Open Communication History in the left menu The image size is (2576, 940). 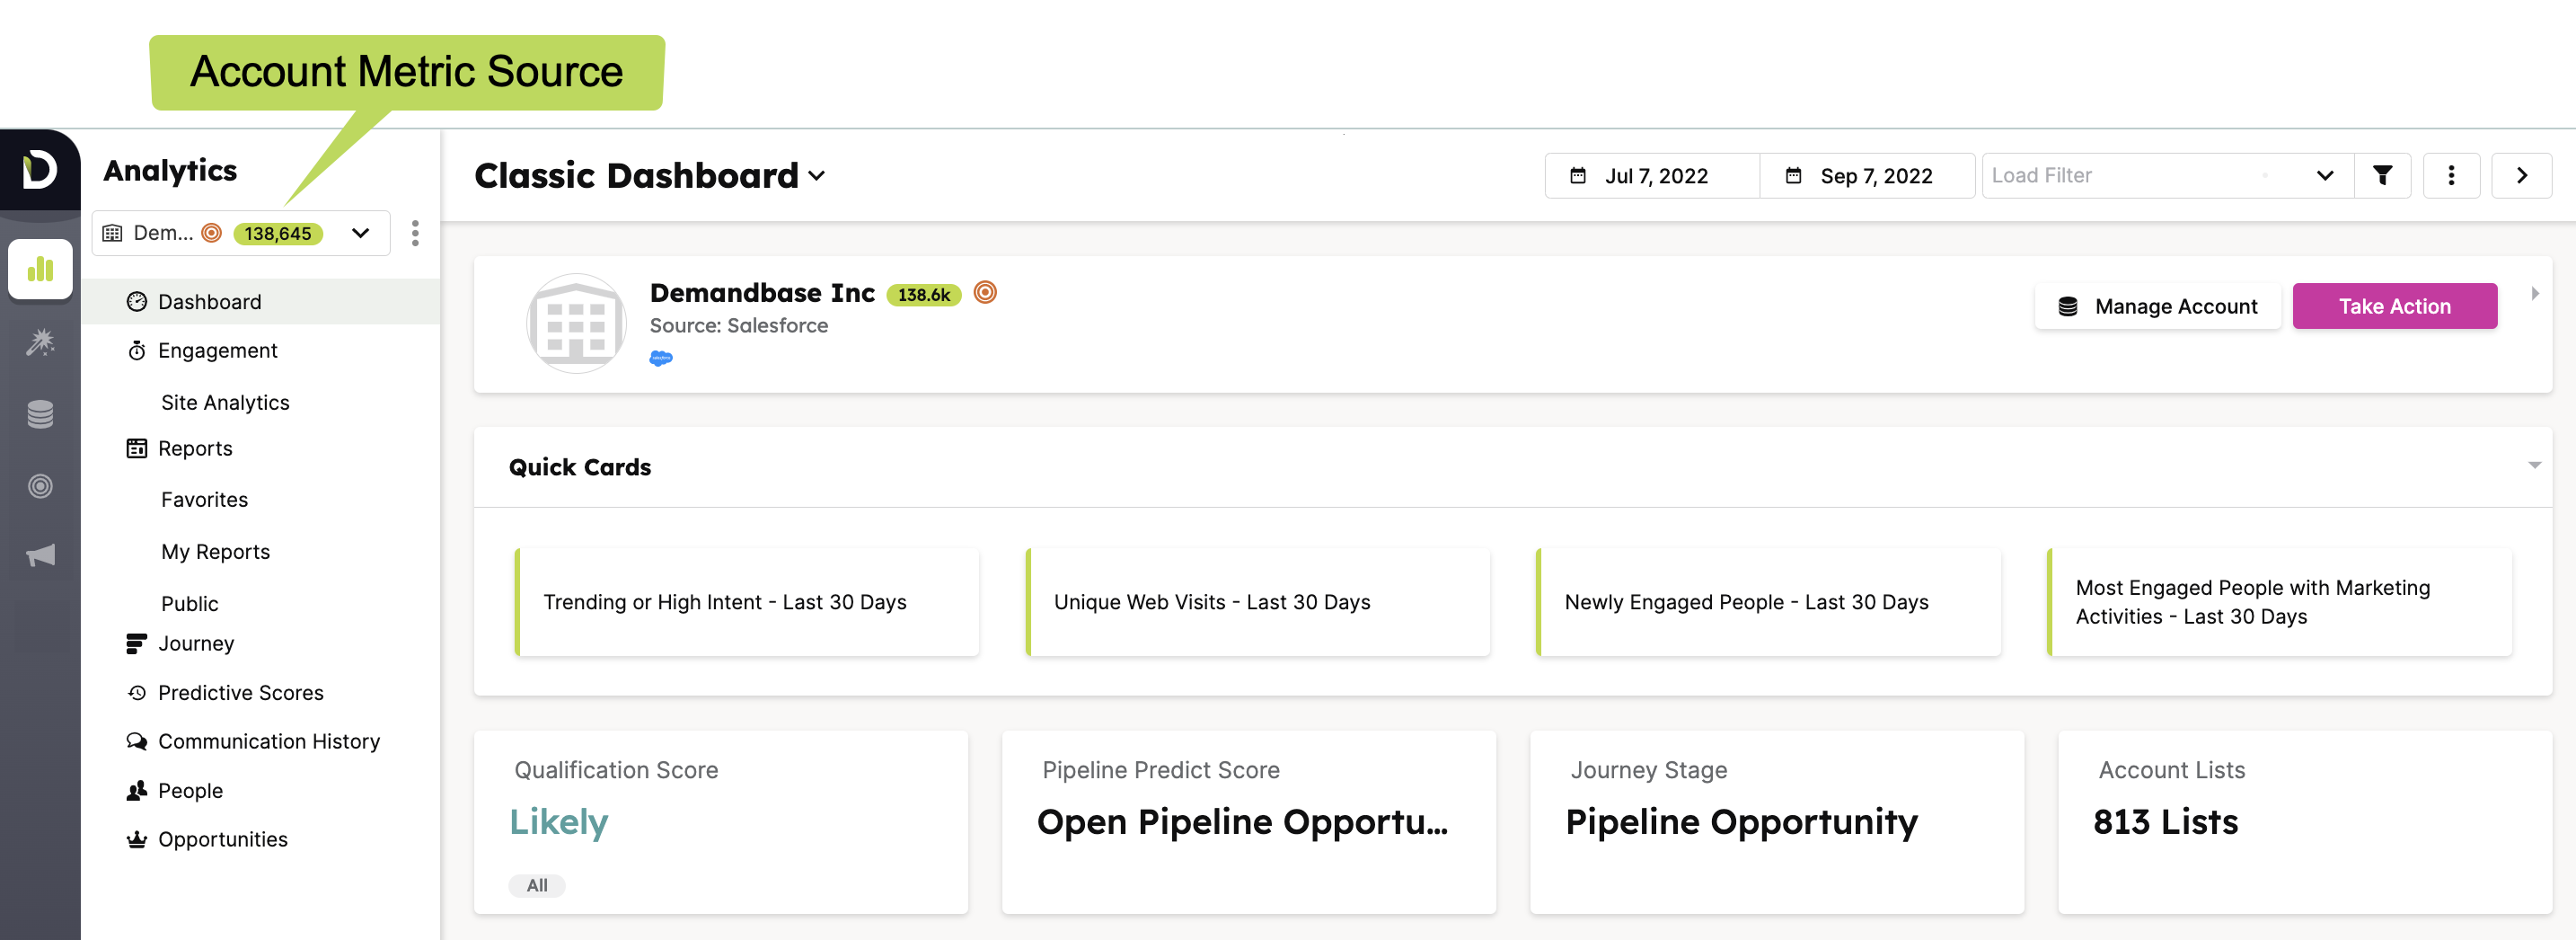(x=268, y=741)
